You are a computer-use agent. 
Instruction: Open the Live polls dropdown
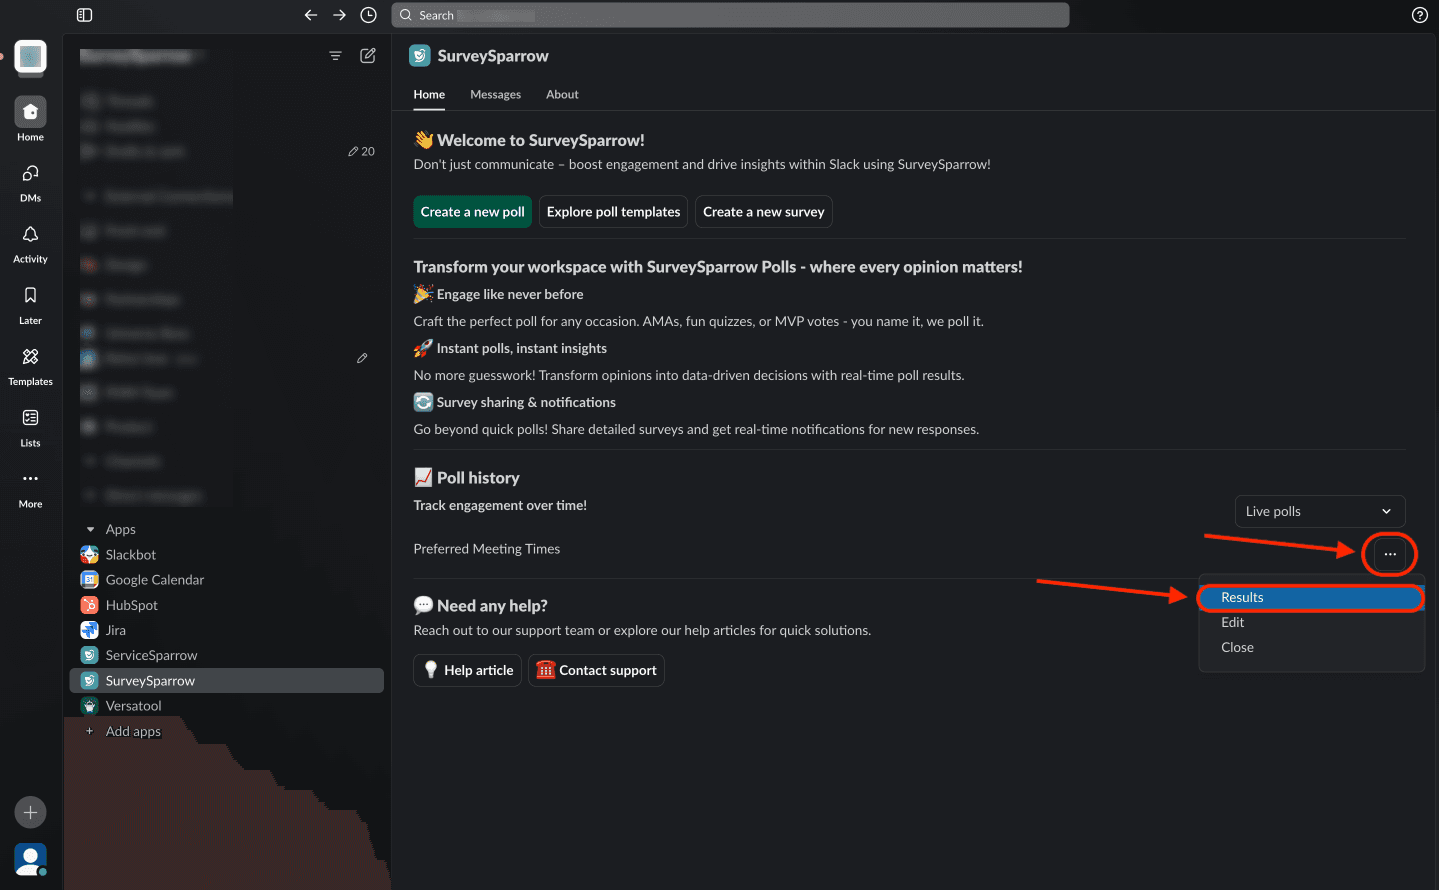click(1319, 511)
